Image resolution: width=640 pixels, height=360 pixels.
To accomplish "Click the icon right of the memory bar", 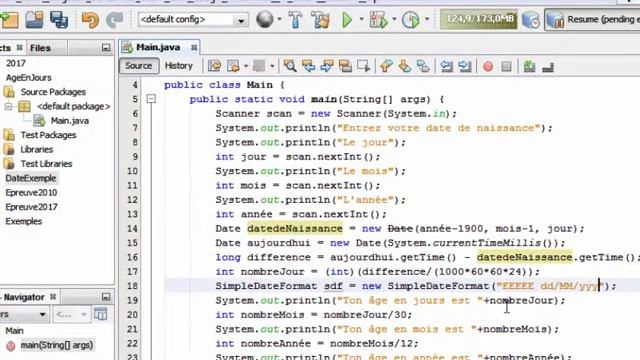I will (x=531, y=20).
